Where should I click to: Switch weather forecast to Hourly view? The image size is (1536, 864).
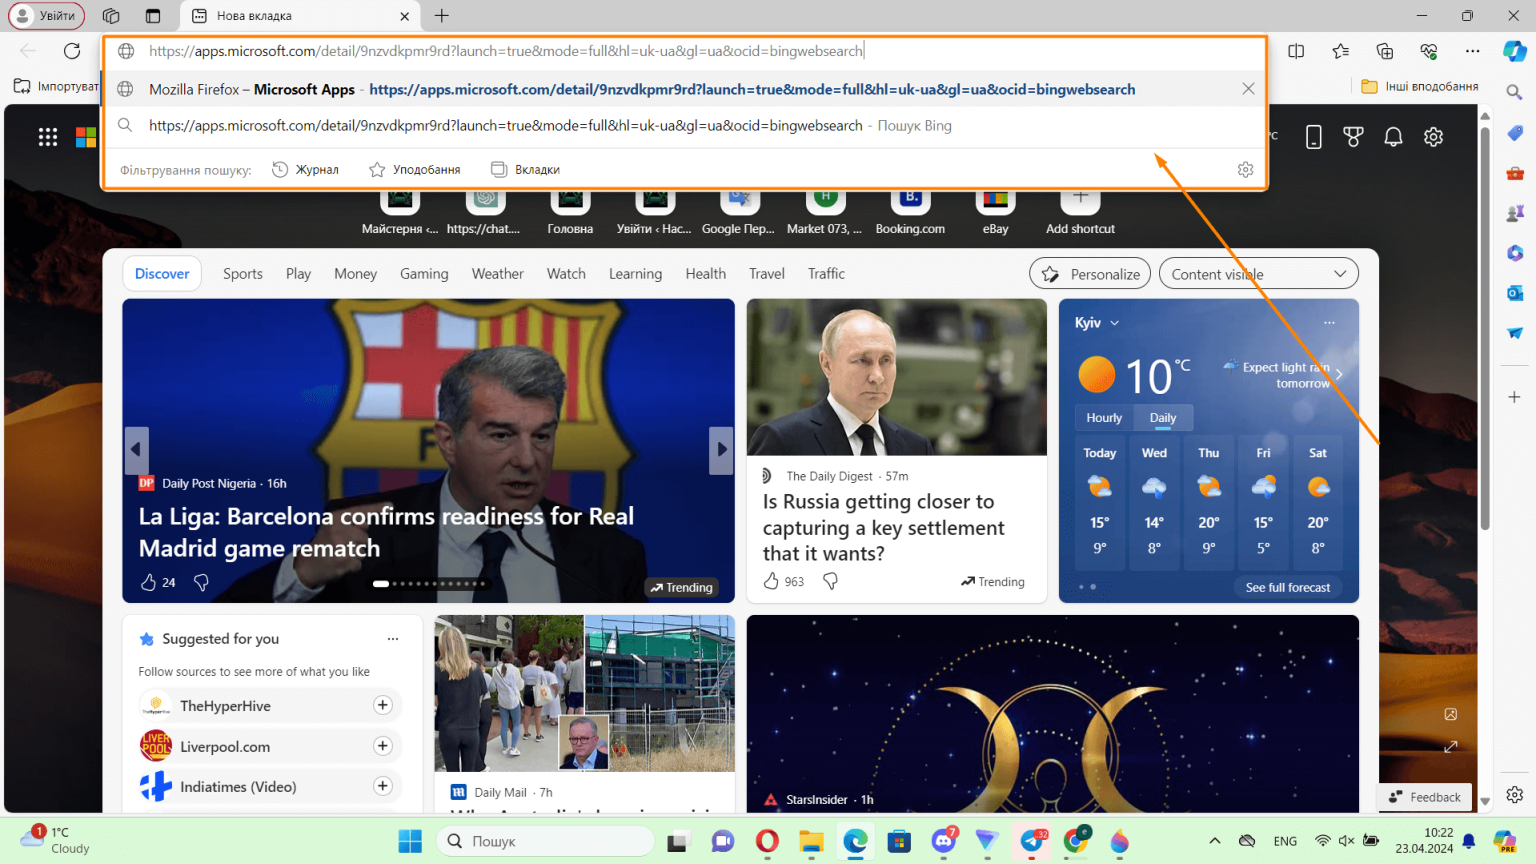pos(1103,417)
